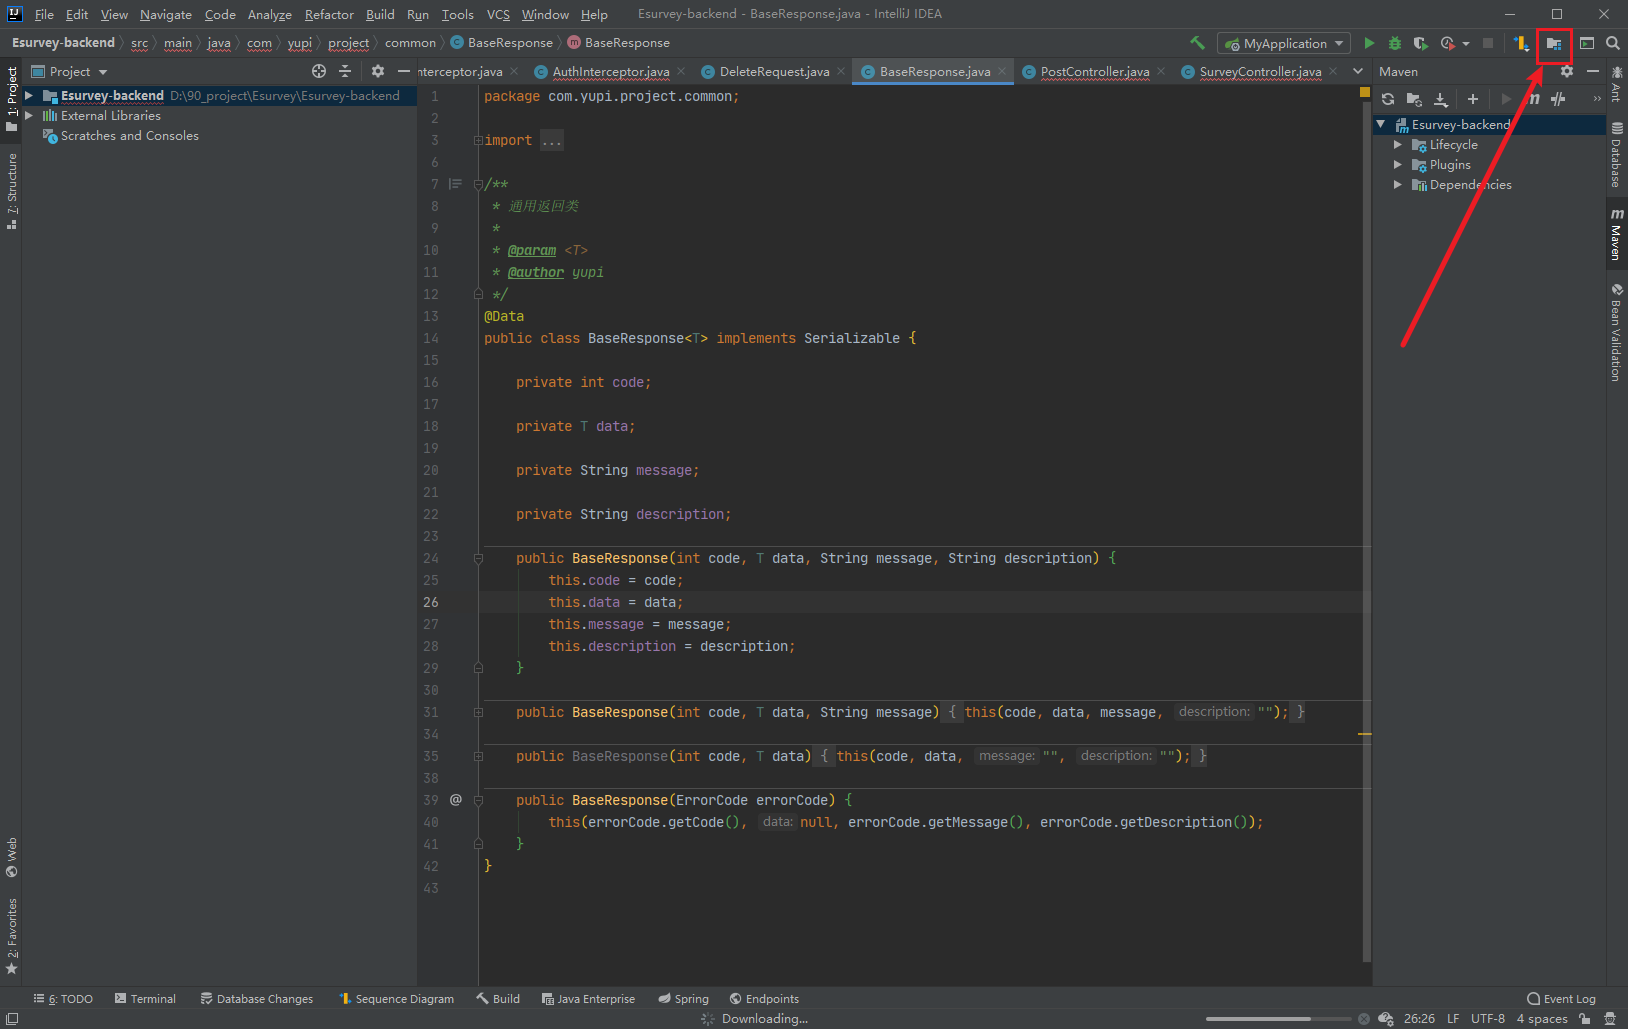This screenshot has width=1628, height=1029.
Task: Run MyApplication with coverage
Action: [x=1420, y=43]
